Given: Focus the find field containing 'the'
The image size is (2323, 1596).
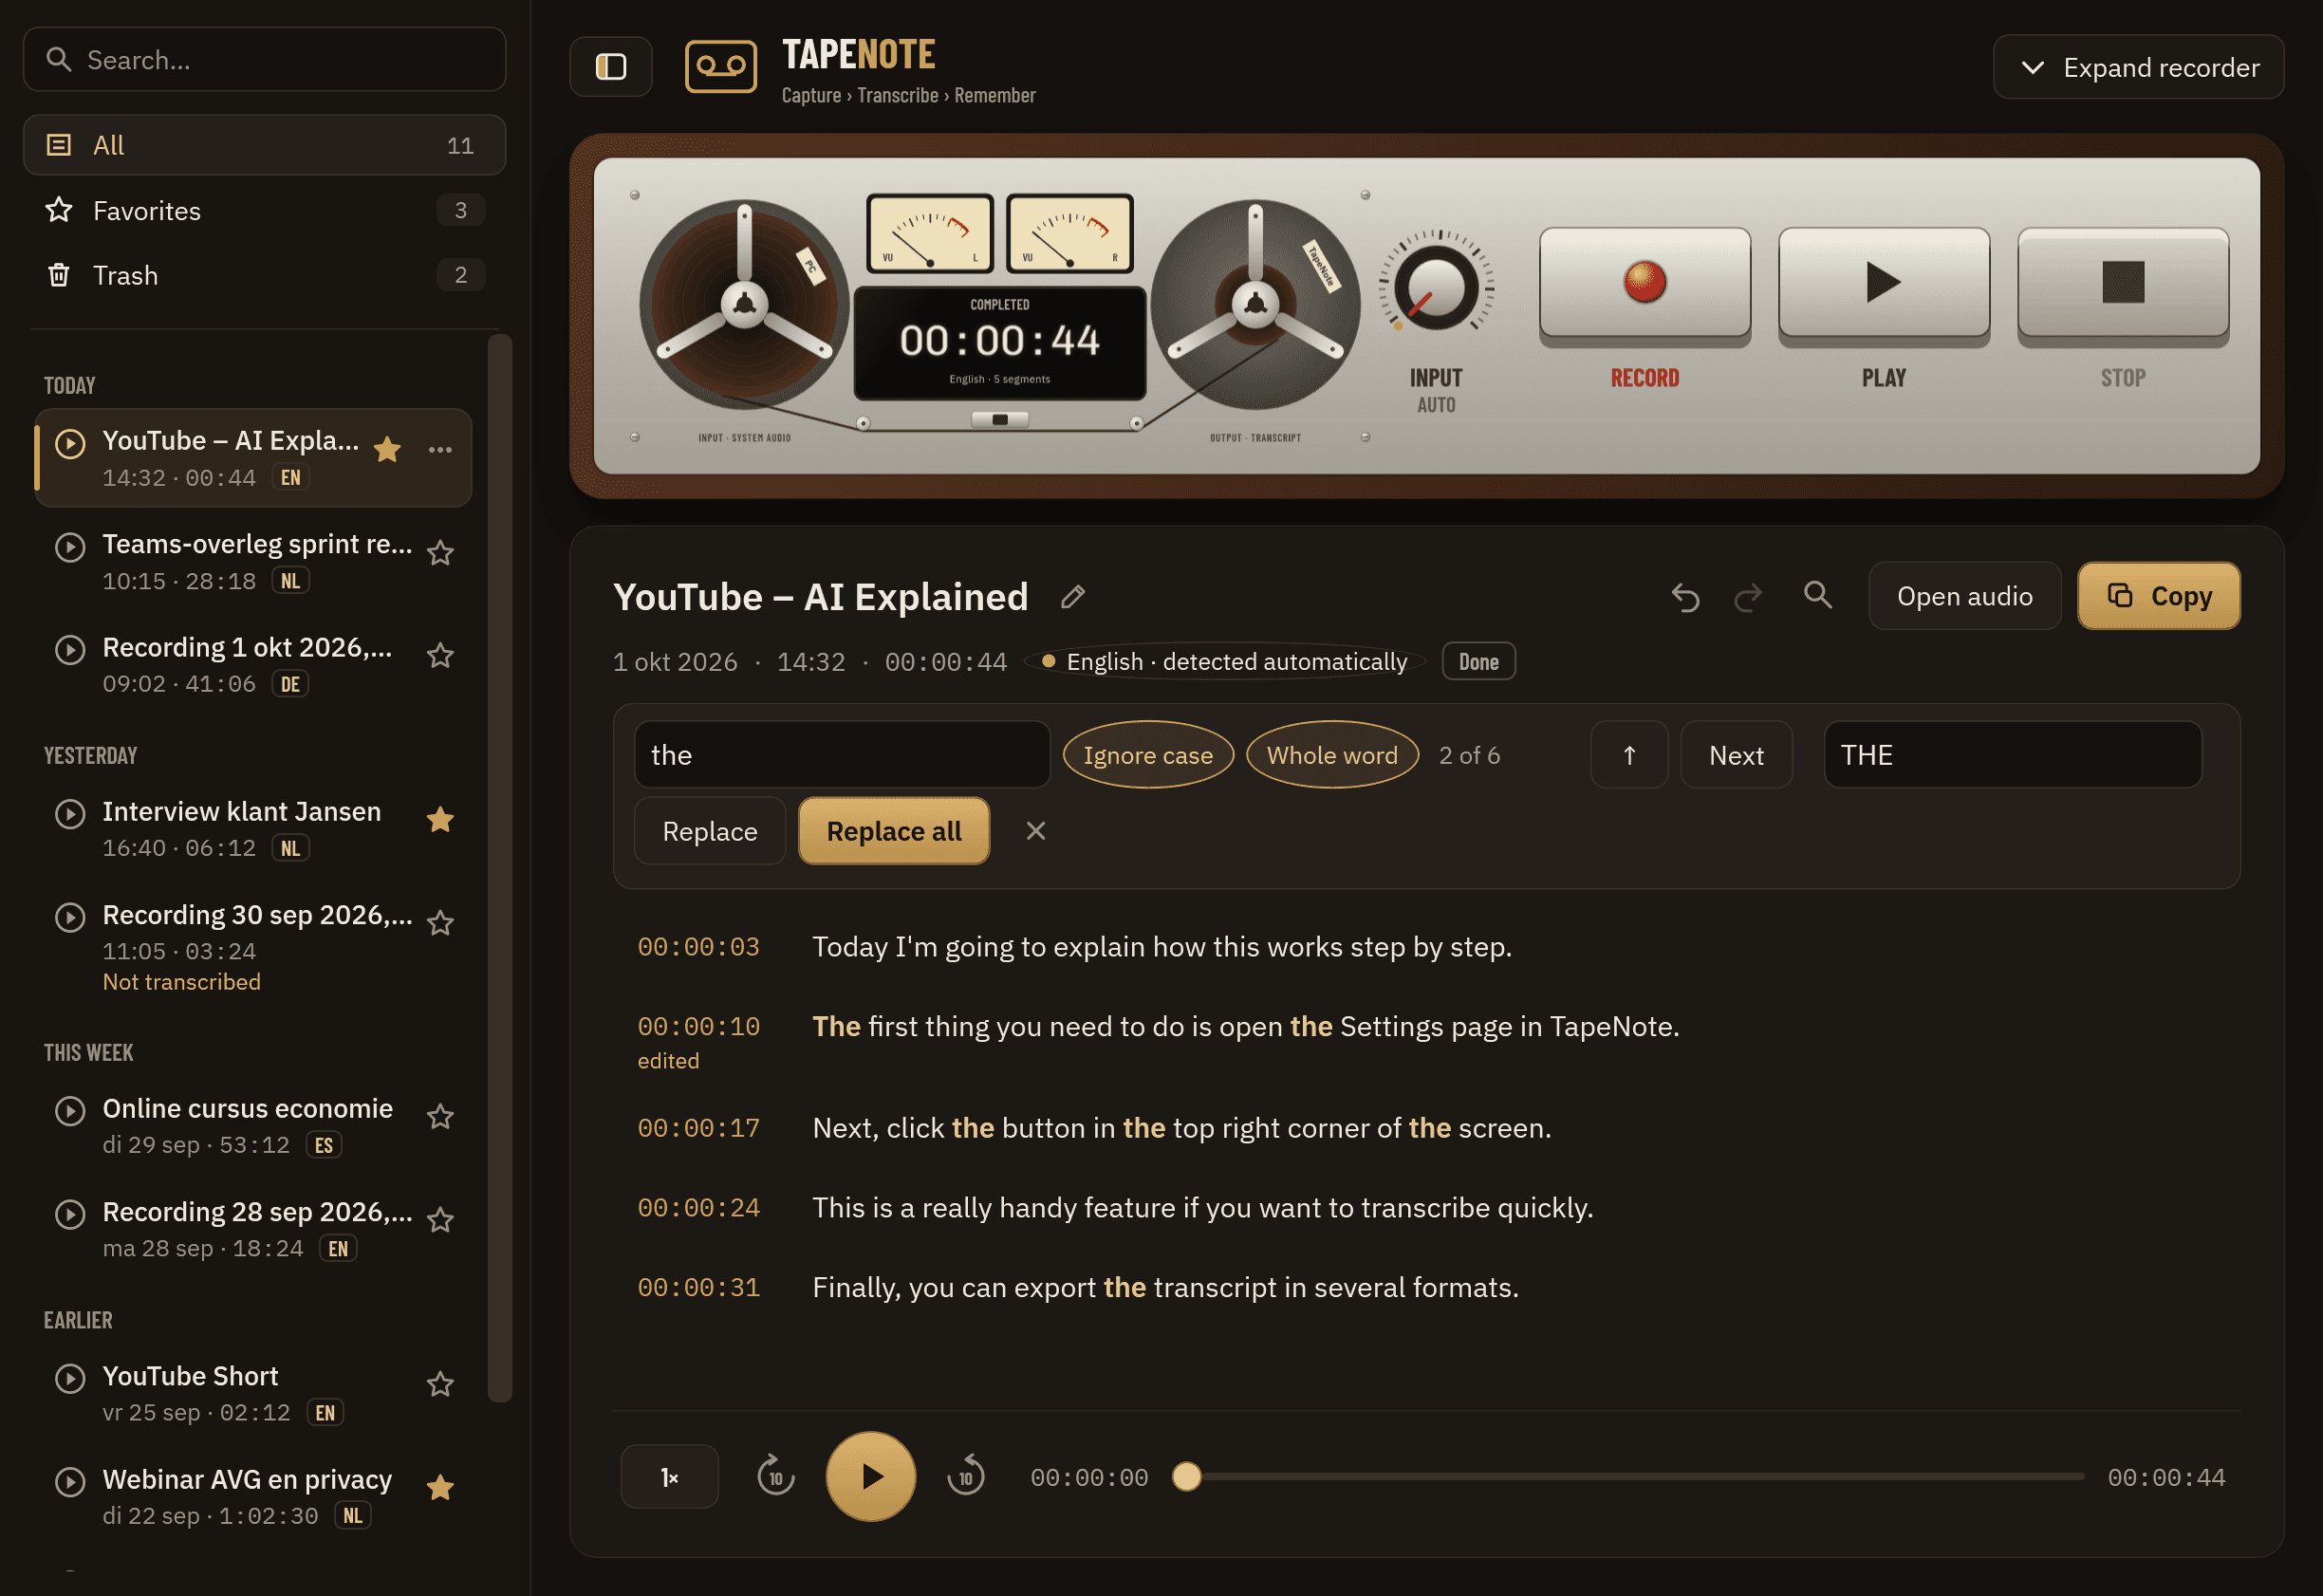Looking at the screenshot, I should coord(842,755).
